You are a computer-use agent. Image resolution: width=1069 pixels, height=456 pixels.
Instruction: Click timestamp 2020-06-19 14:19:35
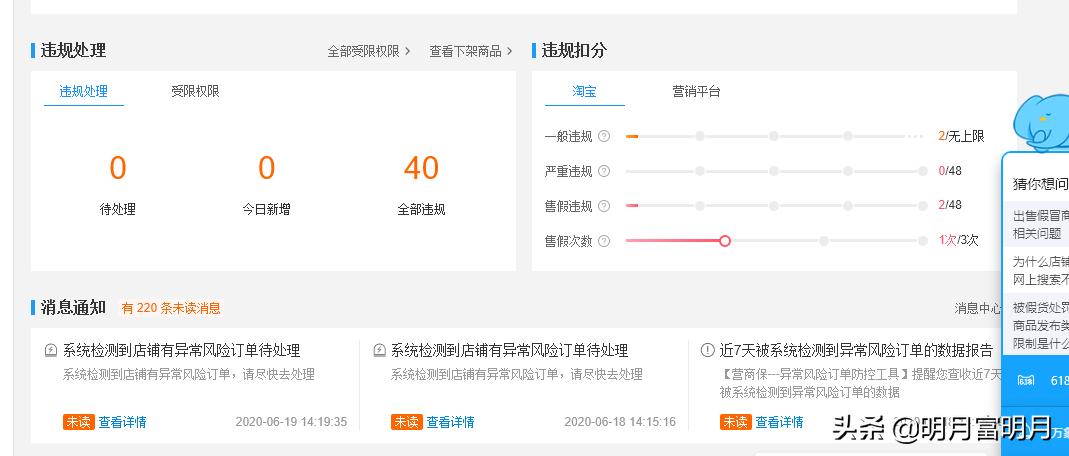[x=291, y=422]
